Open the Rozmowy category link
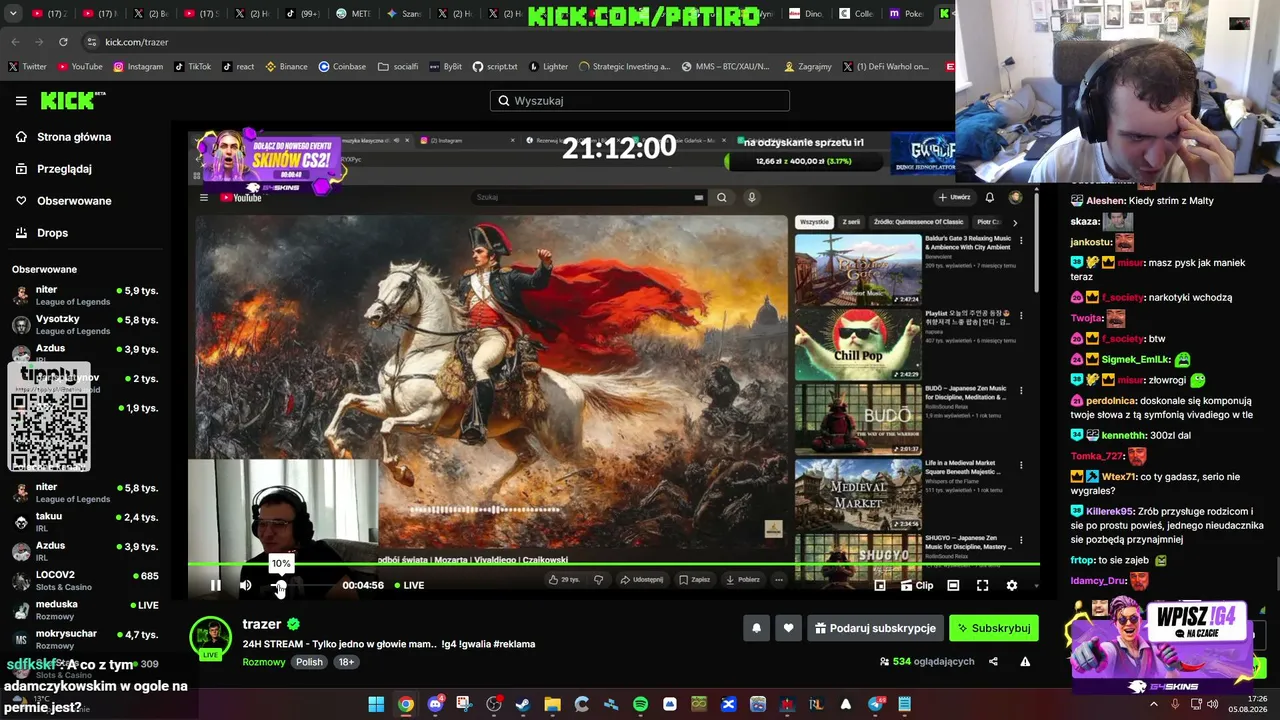The height and width of the screenshot is (720, 1280). [x=264, y=662]
